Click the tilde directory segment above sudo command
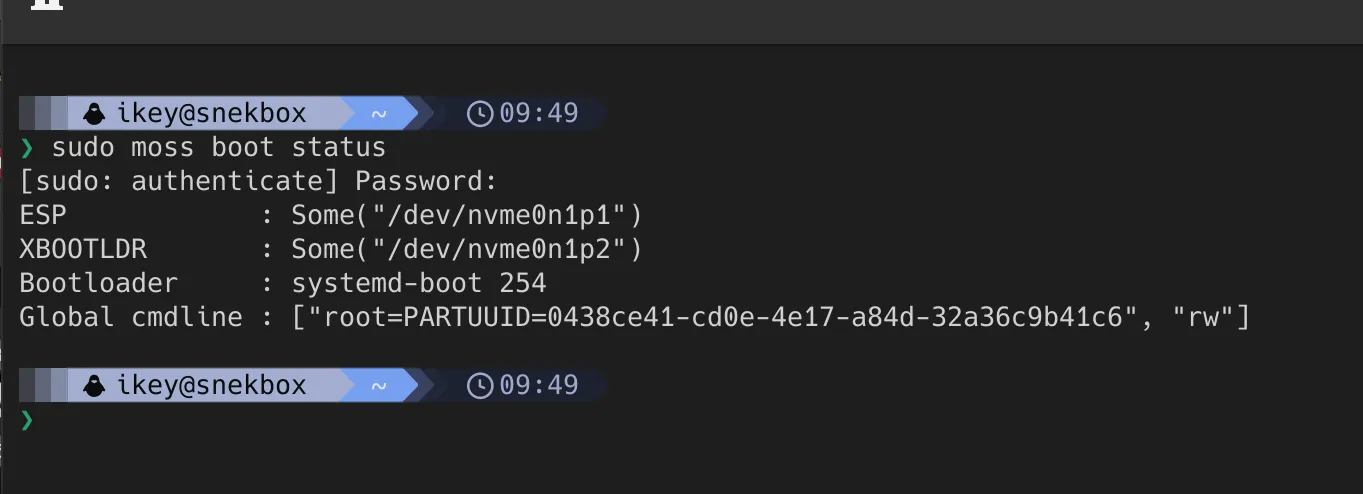 click(x=379, y=114)
